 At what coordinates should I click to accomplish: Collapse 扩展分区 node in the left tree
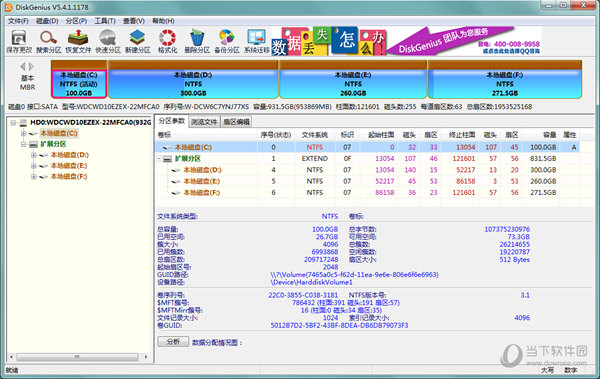[x=23, y=144]
